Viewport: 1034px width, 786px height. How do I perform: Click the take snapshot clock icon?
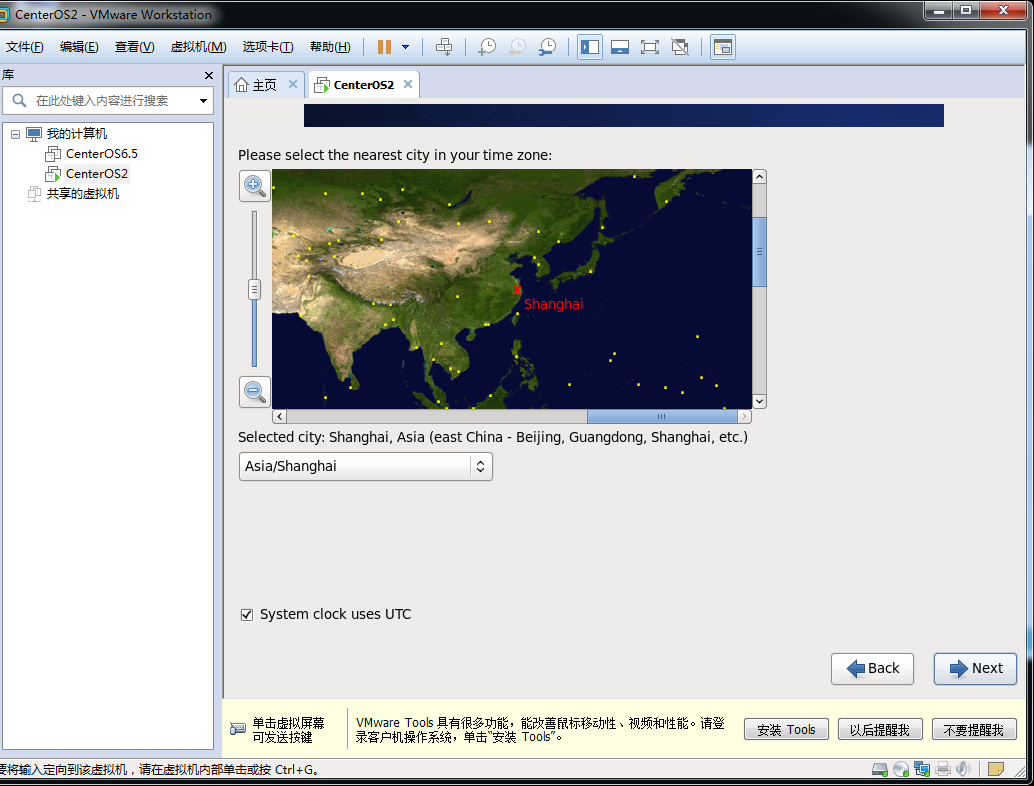click(x=487, y=47)
